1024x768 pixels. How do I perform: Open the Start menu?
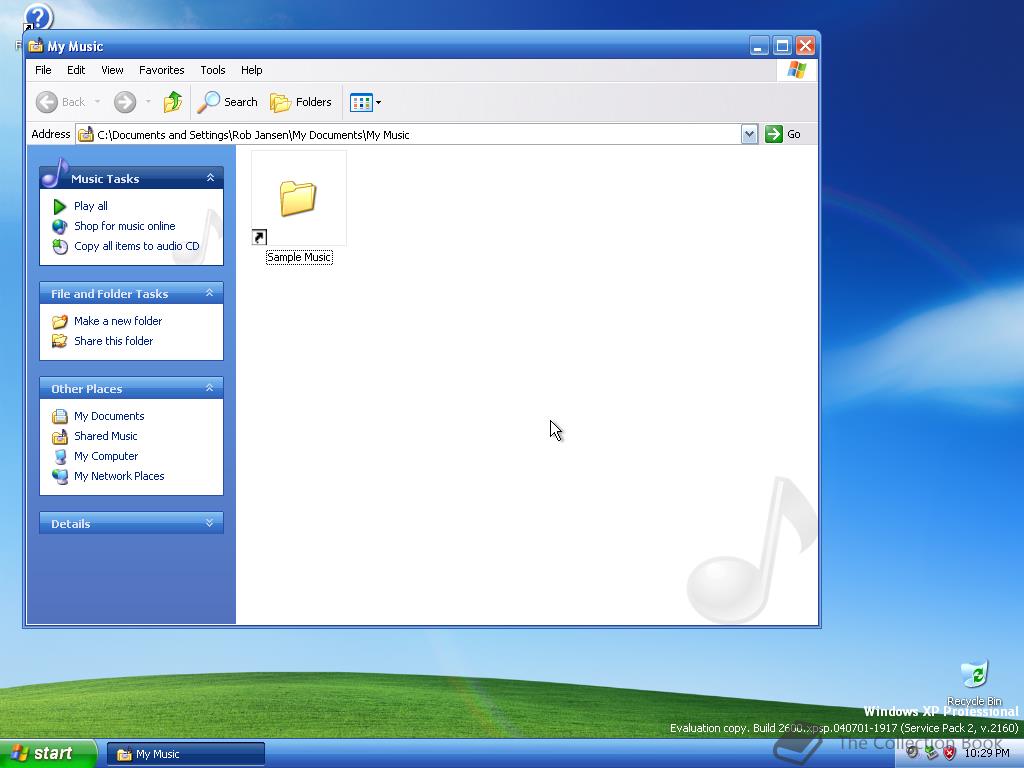pos(48,754)
